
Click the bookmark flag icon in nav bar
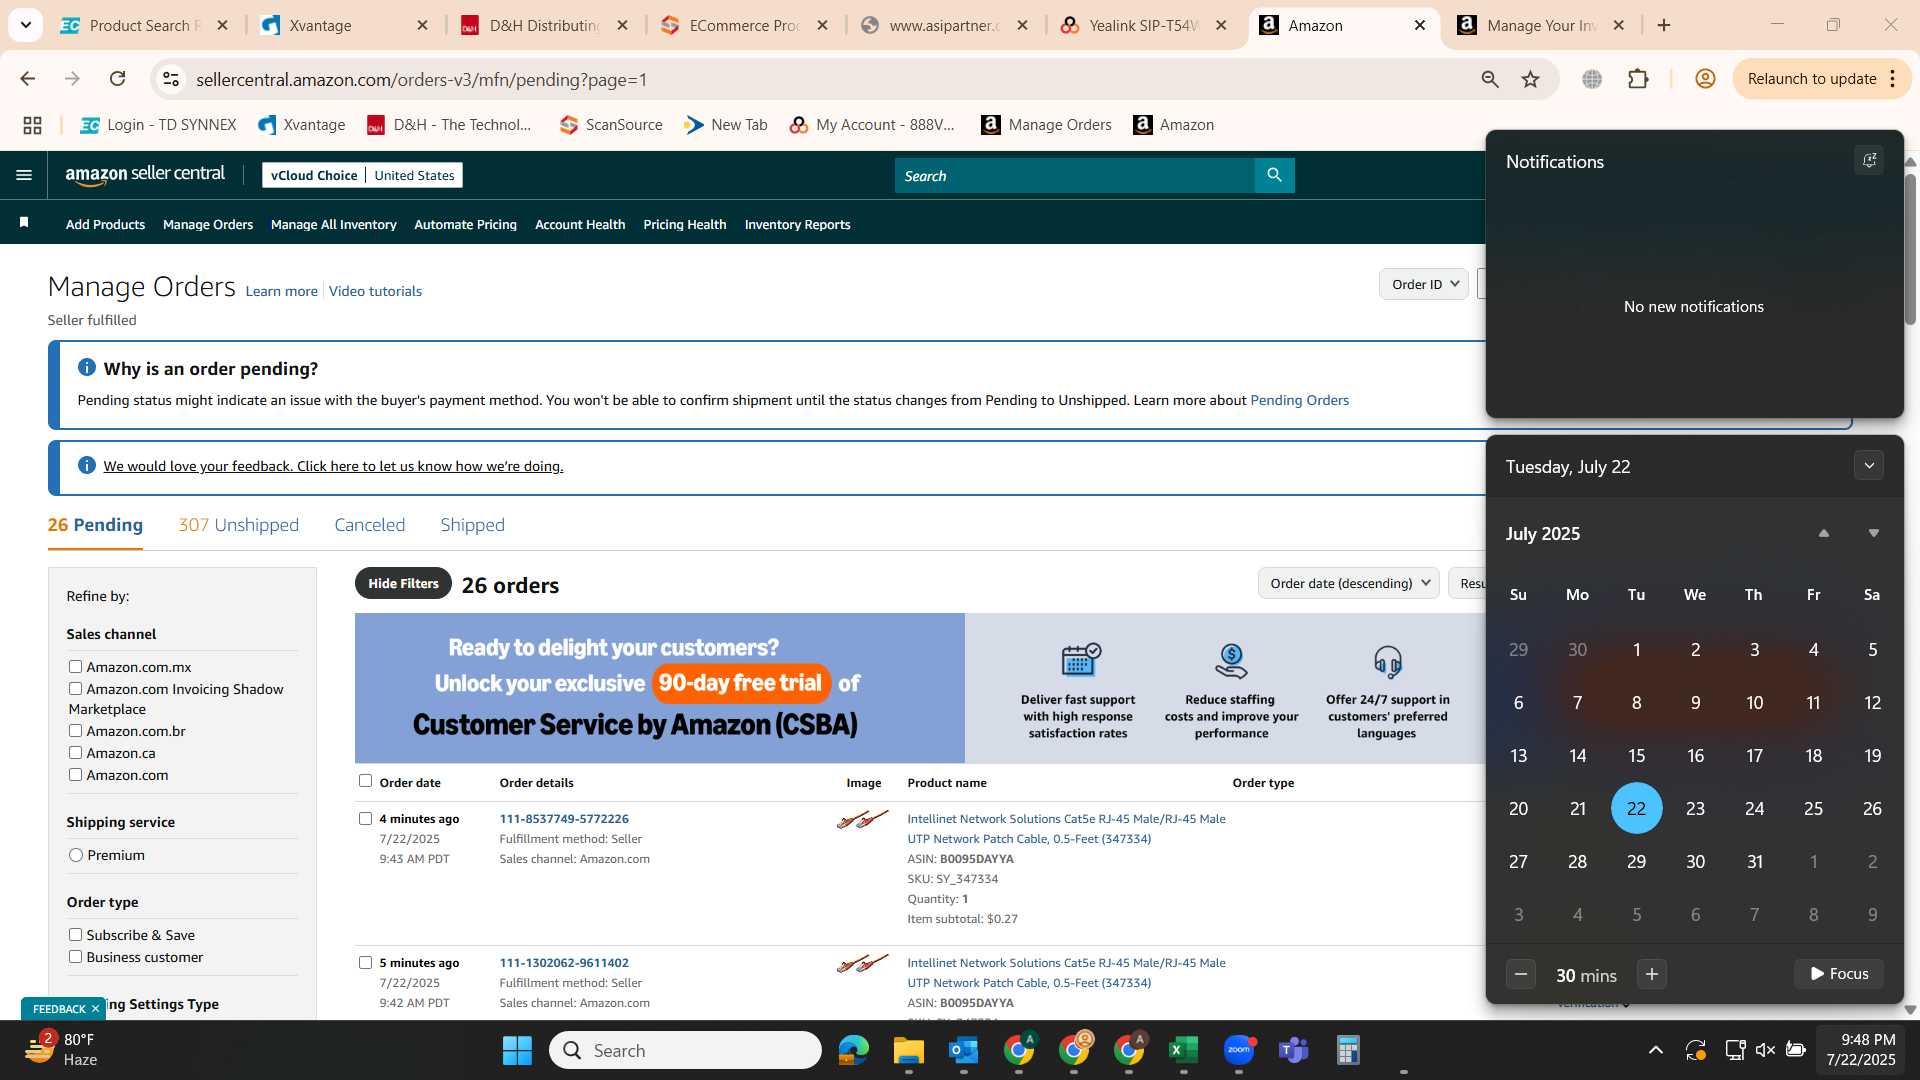coord(24,223)
